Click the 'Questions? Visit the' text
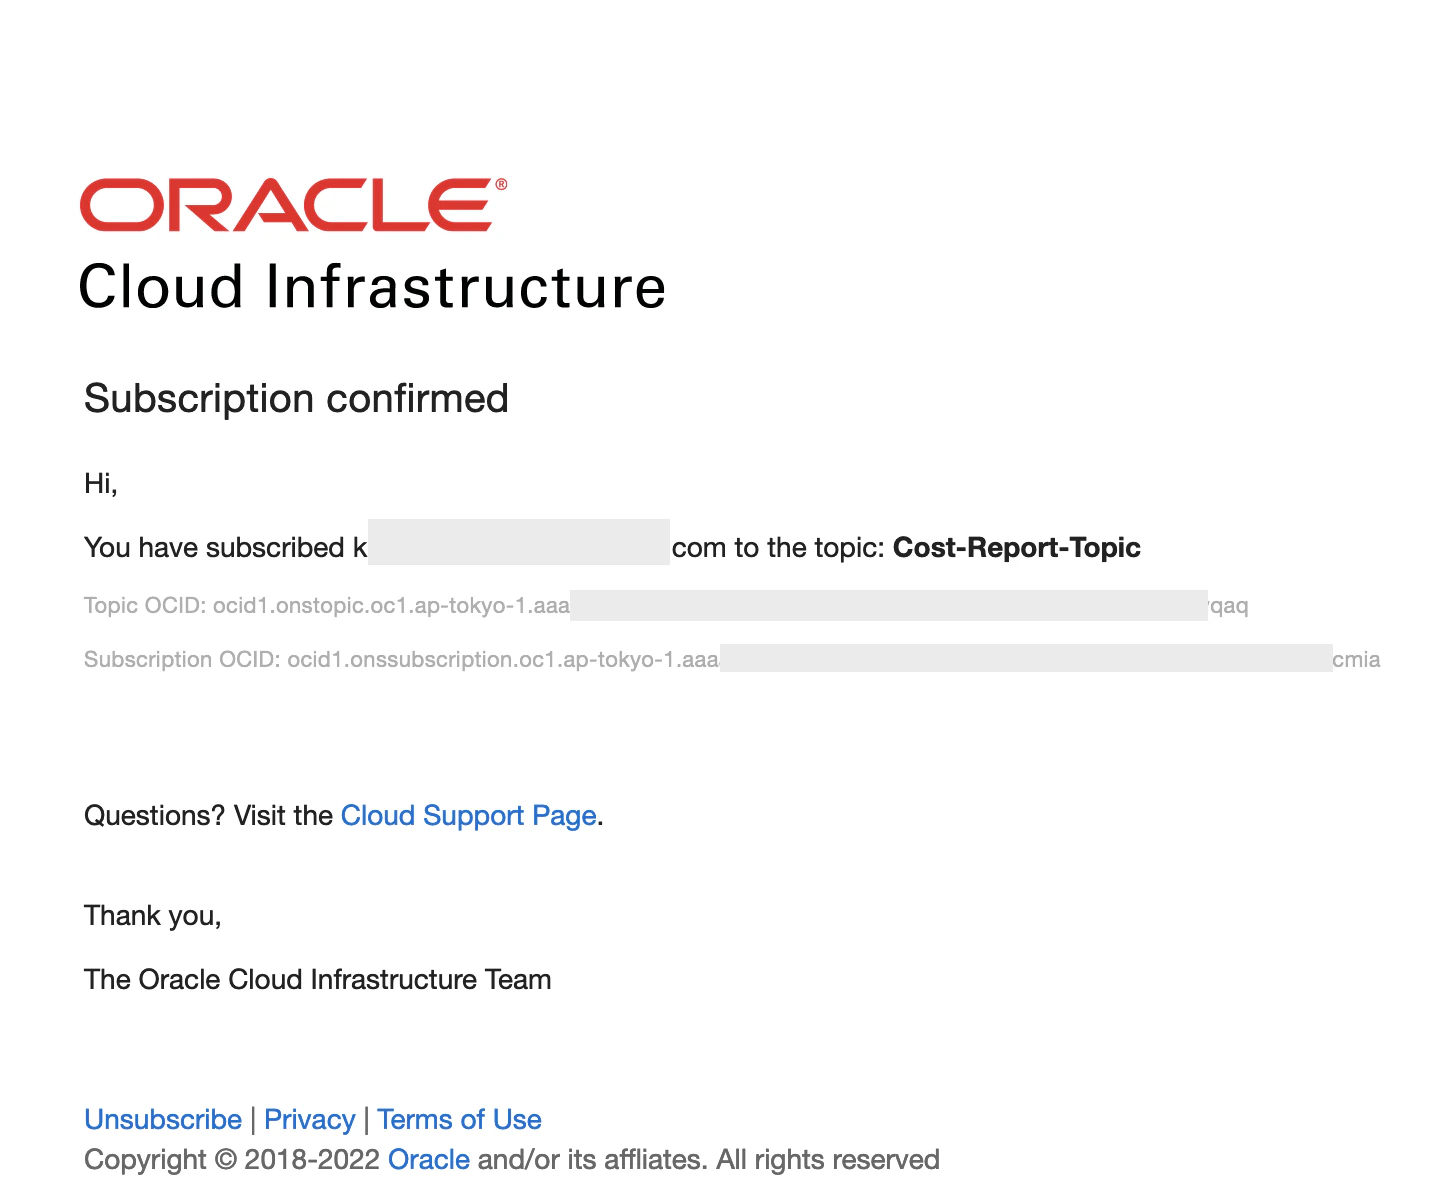Viewport: 1436px width, 1202px height. (208, 816)
